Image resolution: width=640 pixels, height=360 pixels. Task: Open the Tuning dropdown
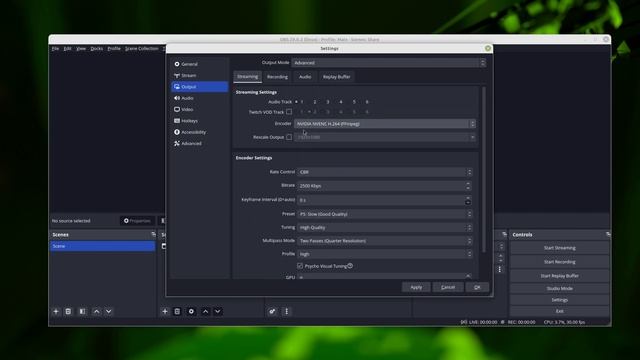pyautogui.click(x=385, y=227)
